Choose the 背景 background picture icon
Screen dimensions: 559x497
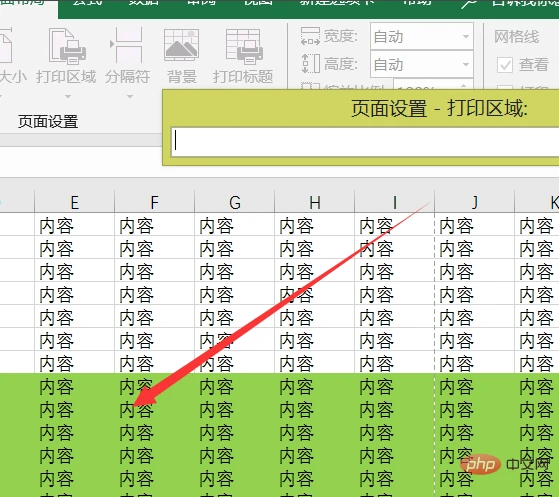181,45
